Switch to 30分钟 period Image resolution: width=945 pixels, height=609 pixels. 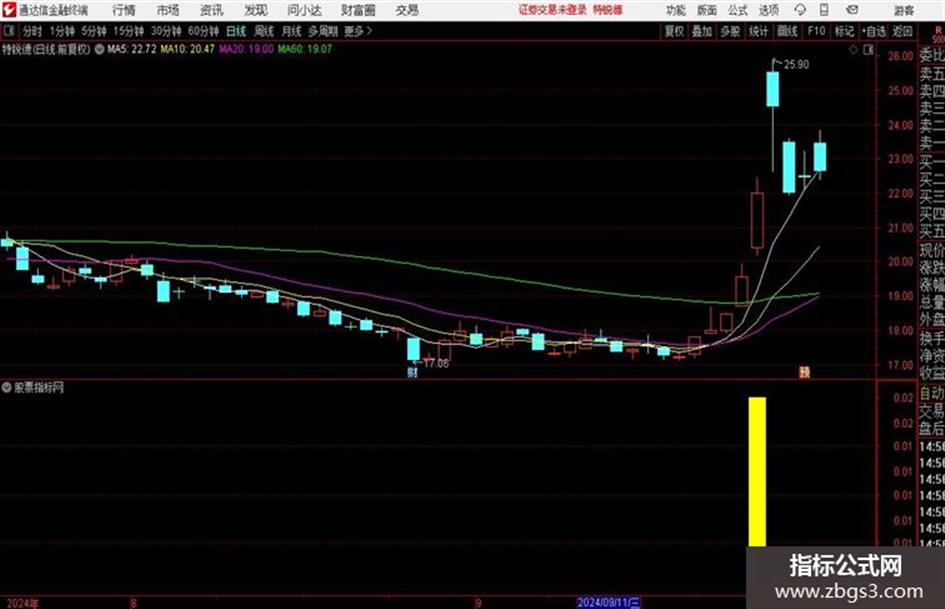(x=166, y=31)
